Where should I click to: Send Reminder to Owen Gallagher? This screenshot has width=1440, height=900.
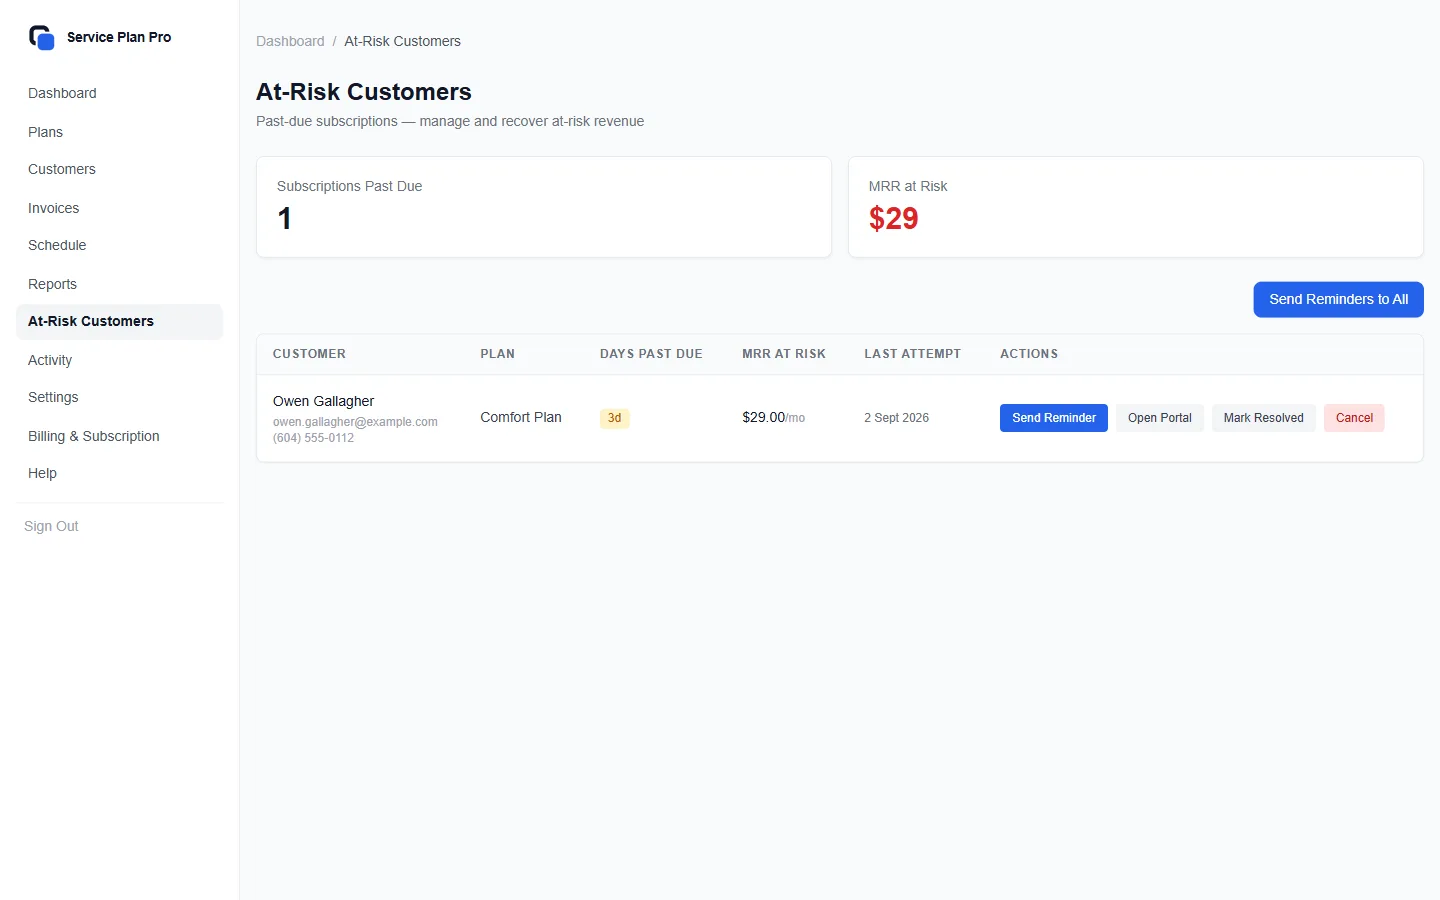pos(1053,418)
